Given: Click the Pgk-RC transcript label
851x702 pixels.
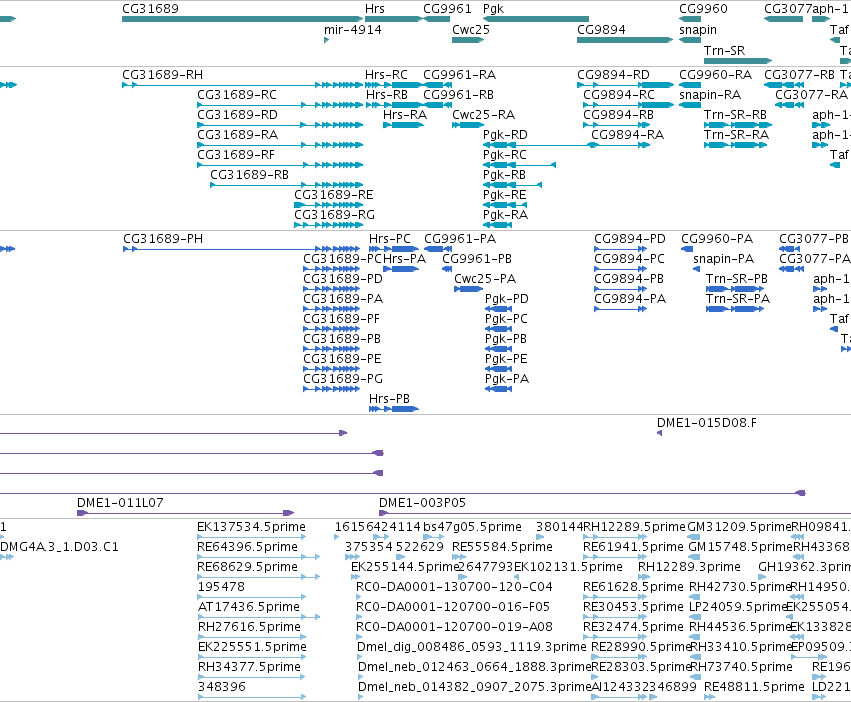Looking at the screenshot, I should pyautogui.click(x=505, y=155).
